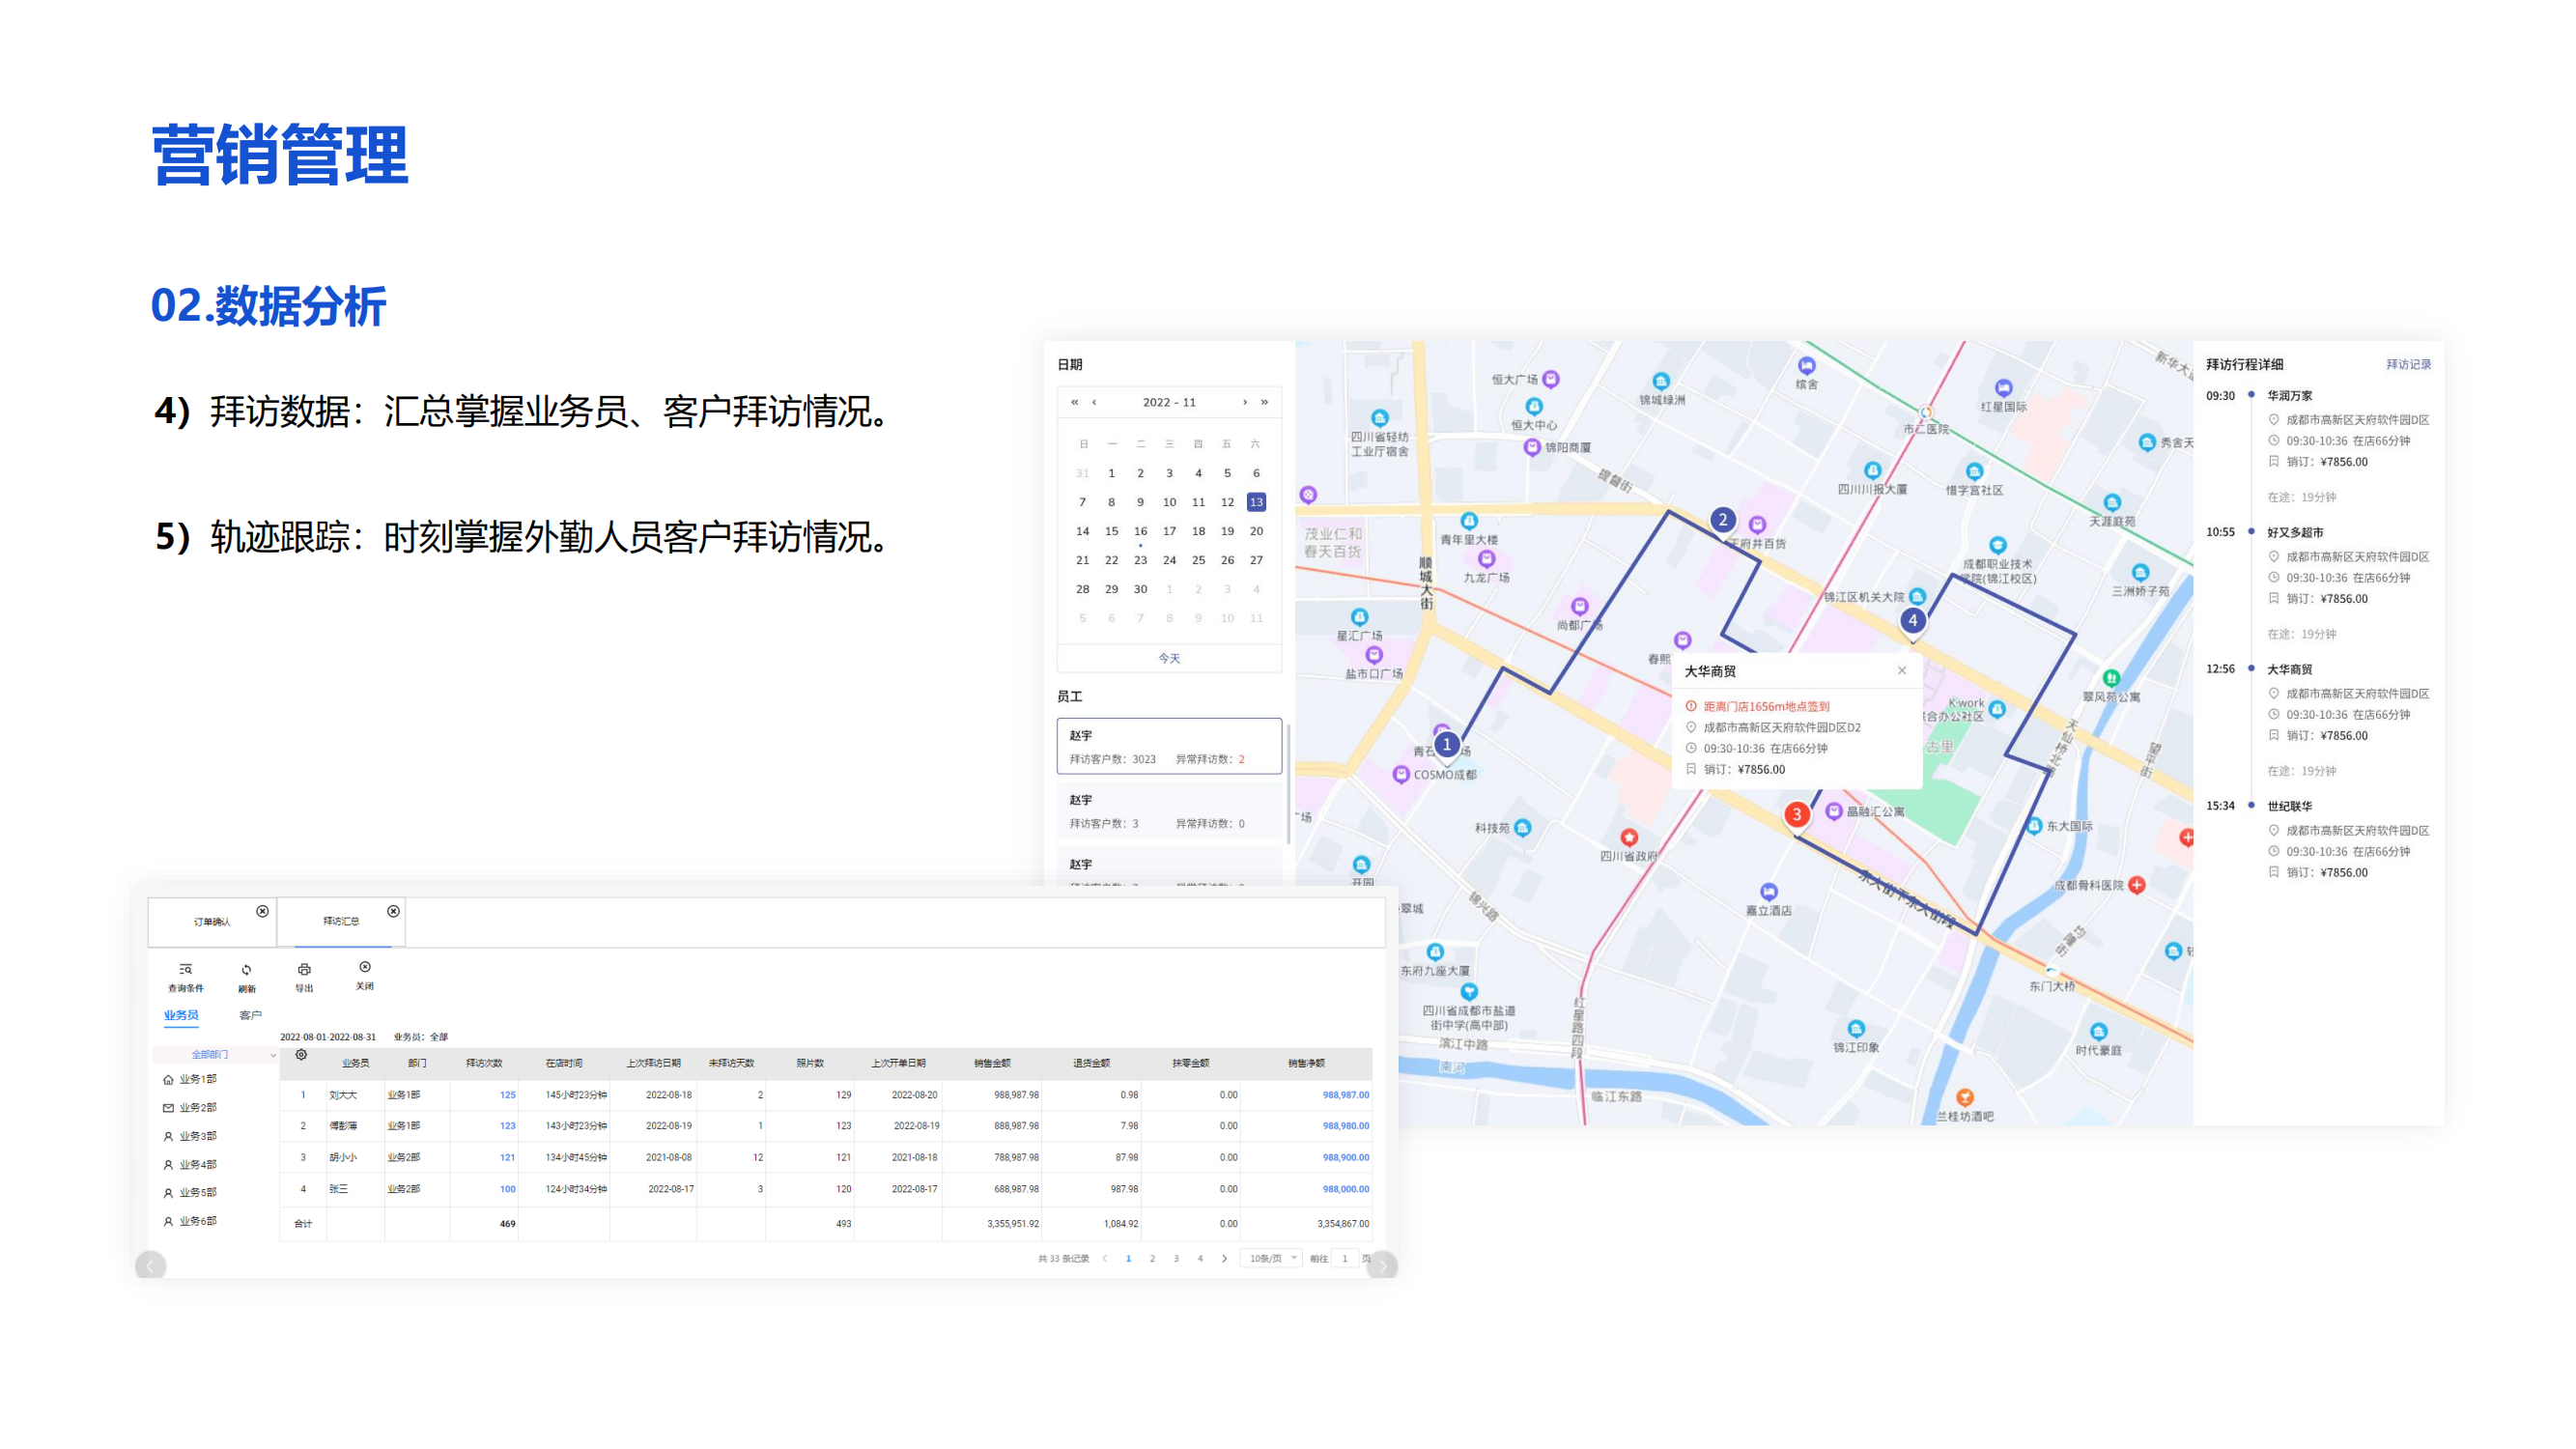
Task: Click map route marker number 2
Action: coord(1722,520)
